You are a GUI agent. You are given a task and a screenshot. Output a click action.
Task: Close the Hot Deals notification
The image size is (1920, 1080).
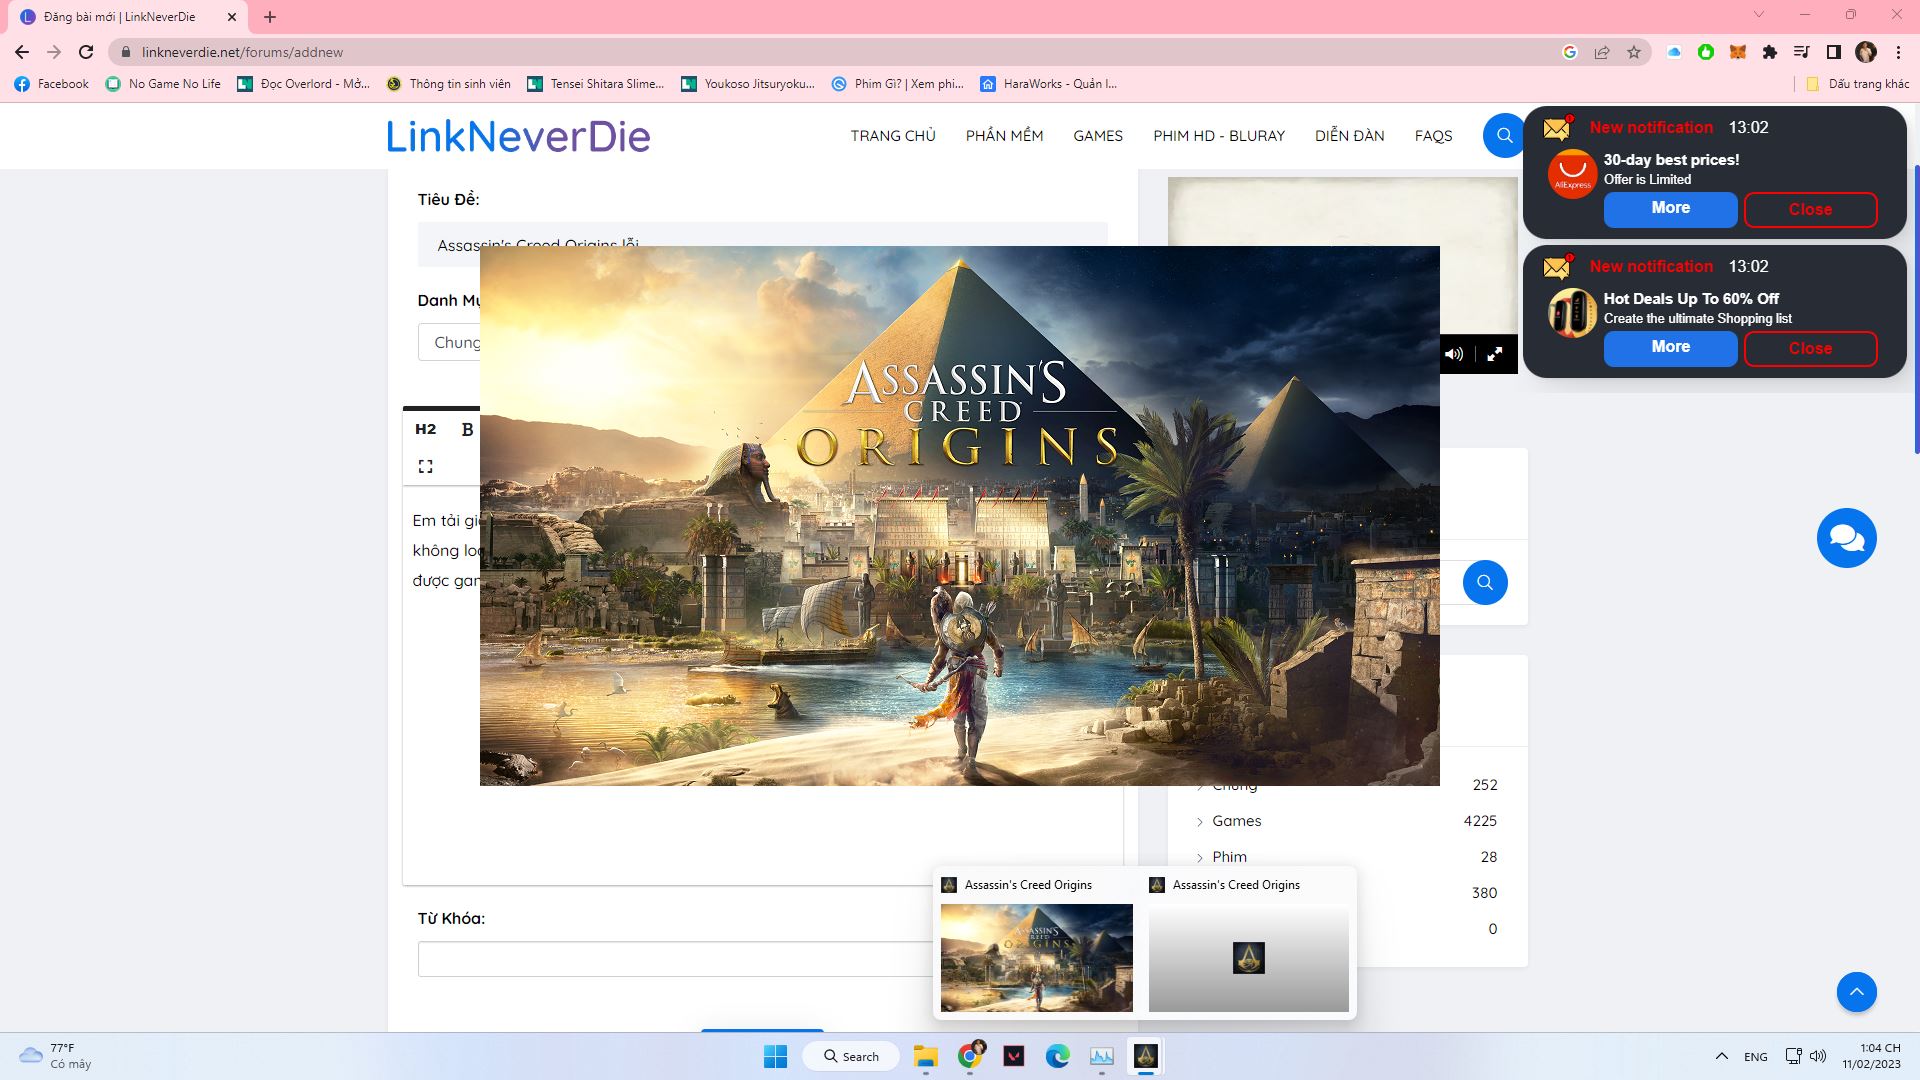pos(1810,348)
